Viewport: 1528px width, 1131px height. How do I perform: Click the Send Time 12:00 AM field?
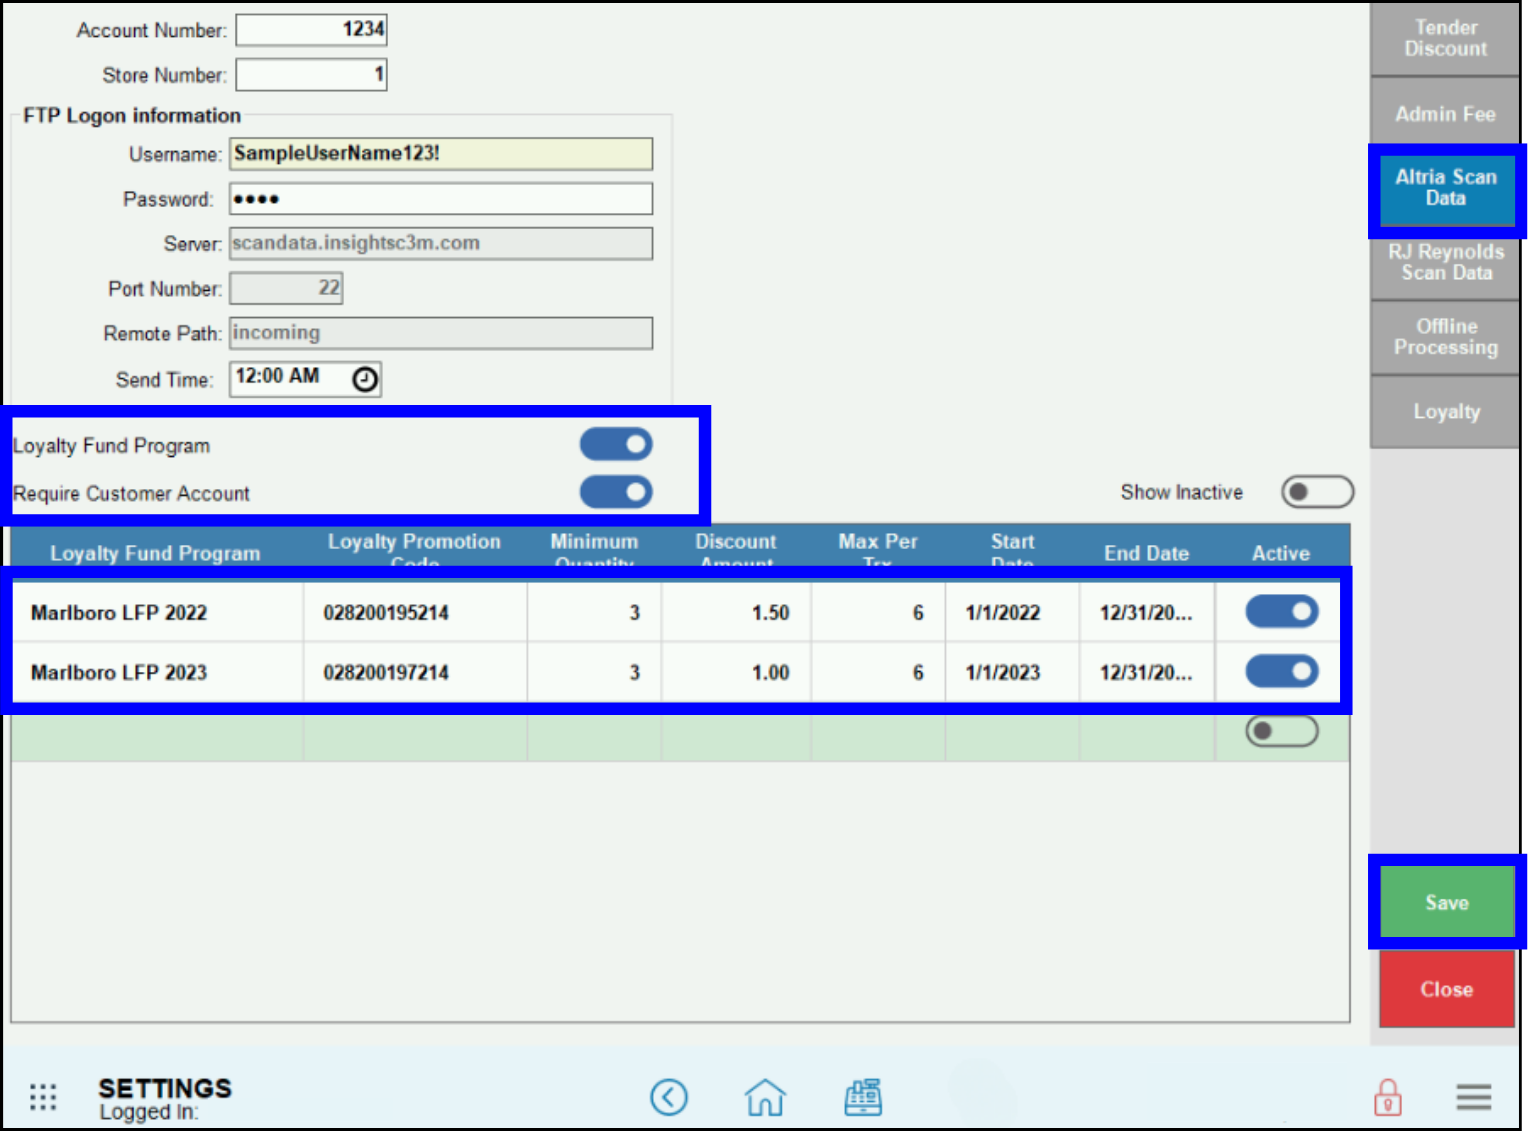point(305,378)
